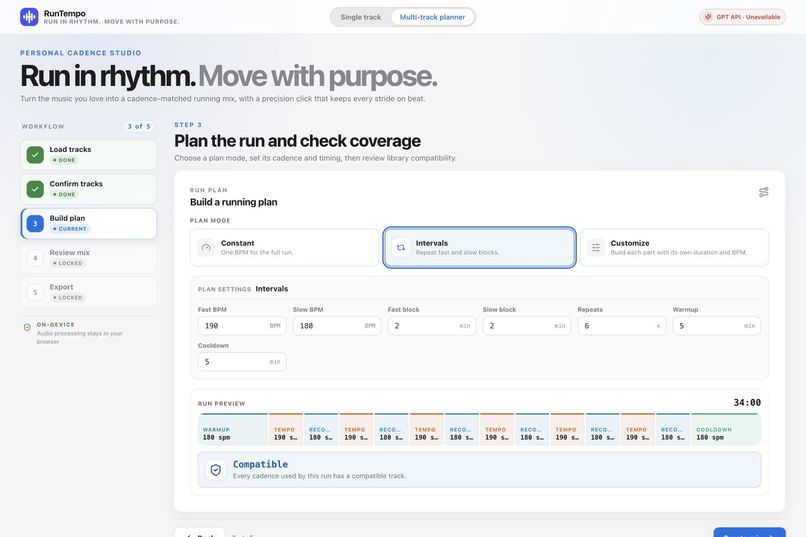This screenshot has width=806, height=537.
Task: Select the first Recovery 180 preview segment
Action: click(x=321, y=429)
